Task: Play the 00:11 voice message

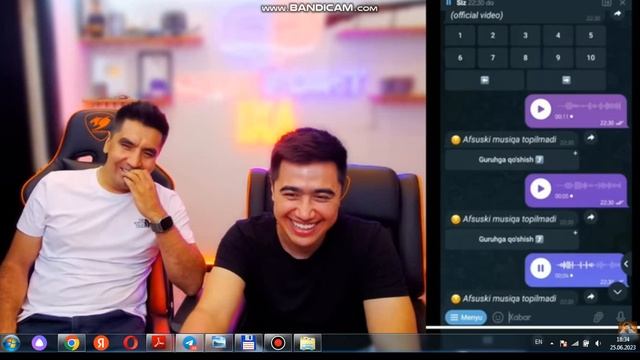Action: pos(540,109)
